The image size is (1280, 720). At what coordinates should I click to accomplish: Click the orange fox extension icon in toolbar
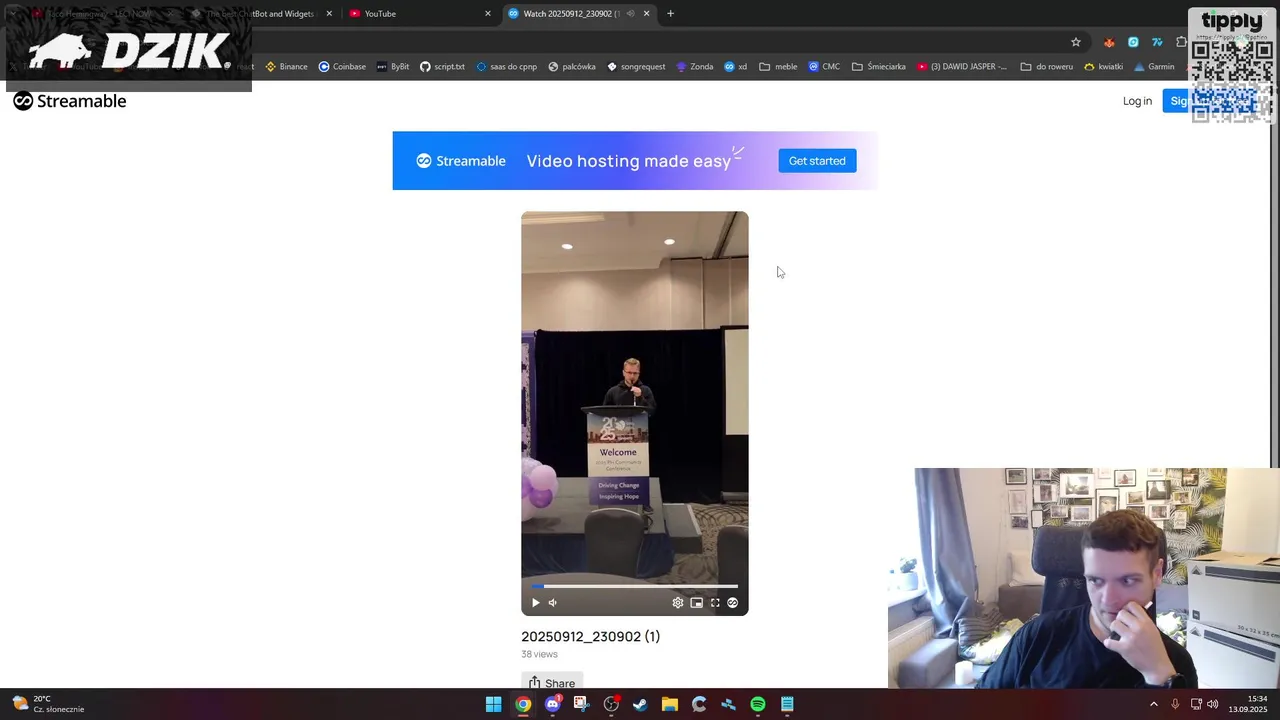point(1109,42)
